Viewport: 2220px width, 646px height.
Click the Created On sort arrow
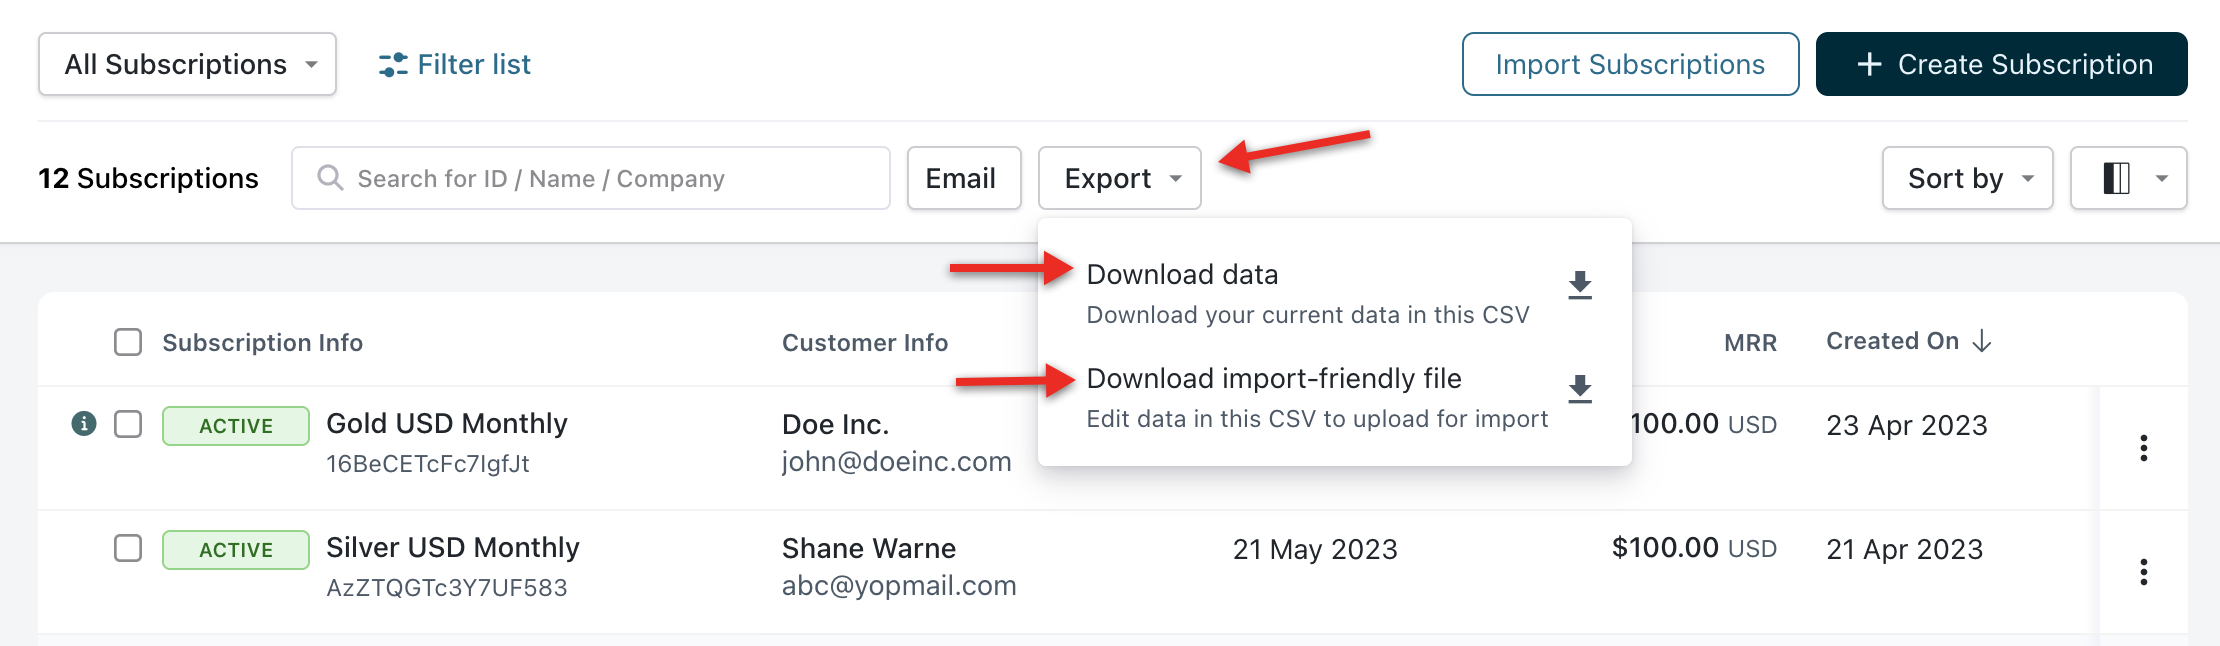tap(1982, 342)
